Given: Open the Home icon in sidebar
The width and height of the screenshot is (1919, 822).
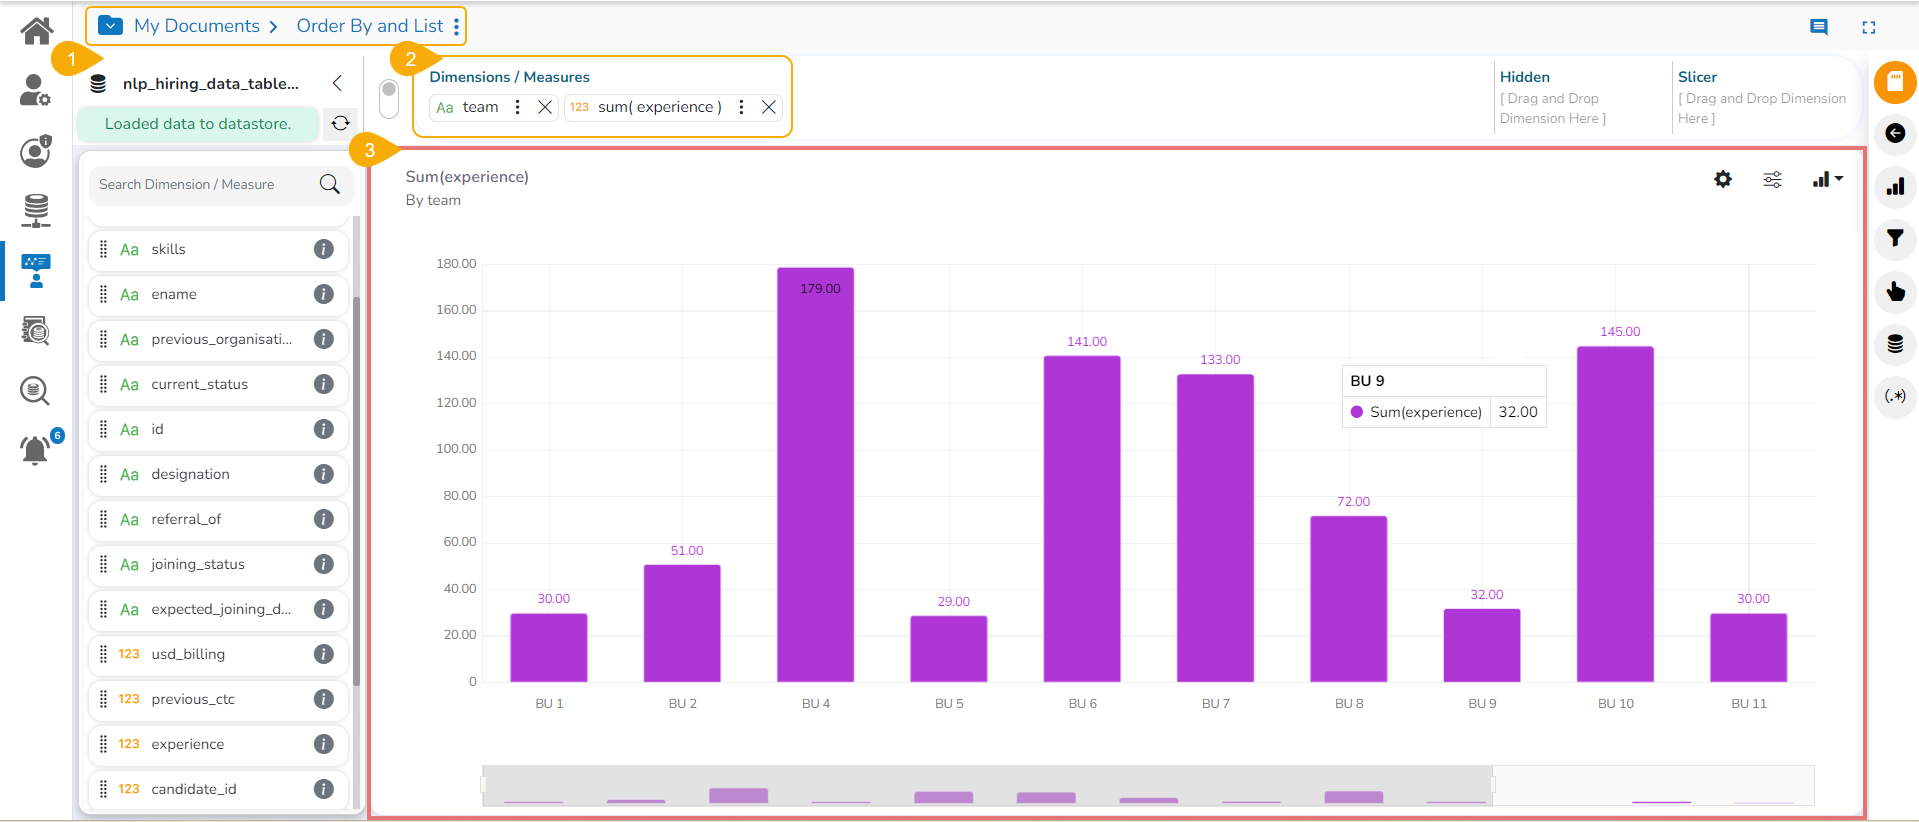Looking at the screenshot, I should point(37,31).
